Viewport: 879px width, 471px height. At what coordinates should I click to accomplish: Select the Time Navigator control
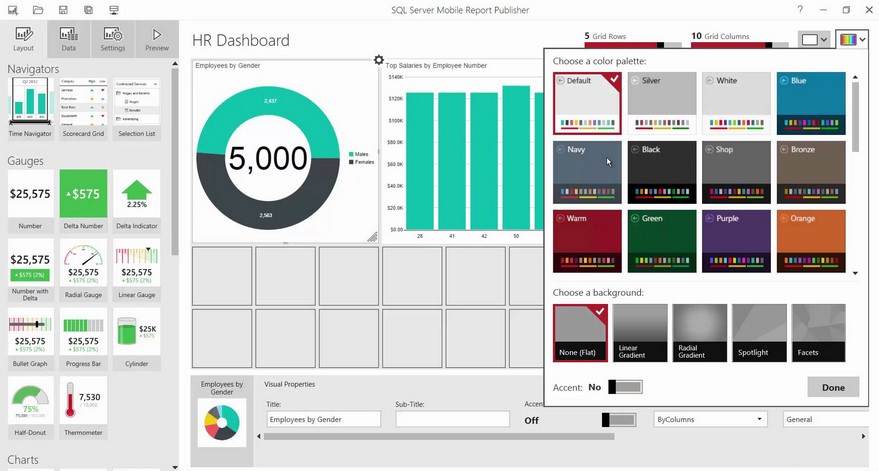(30, 109)
